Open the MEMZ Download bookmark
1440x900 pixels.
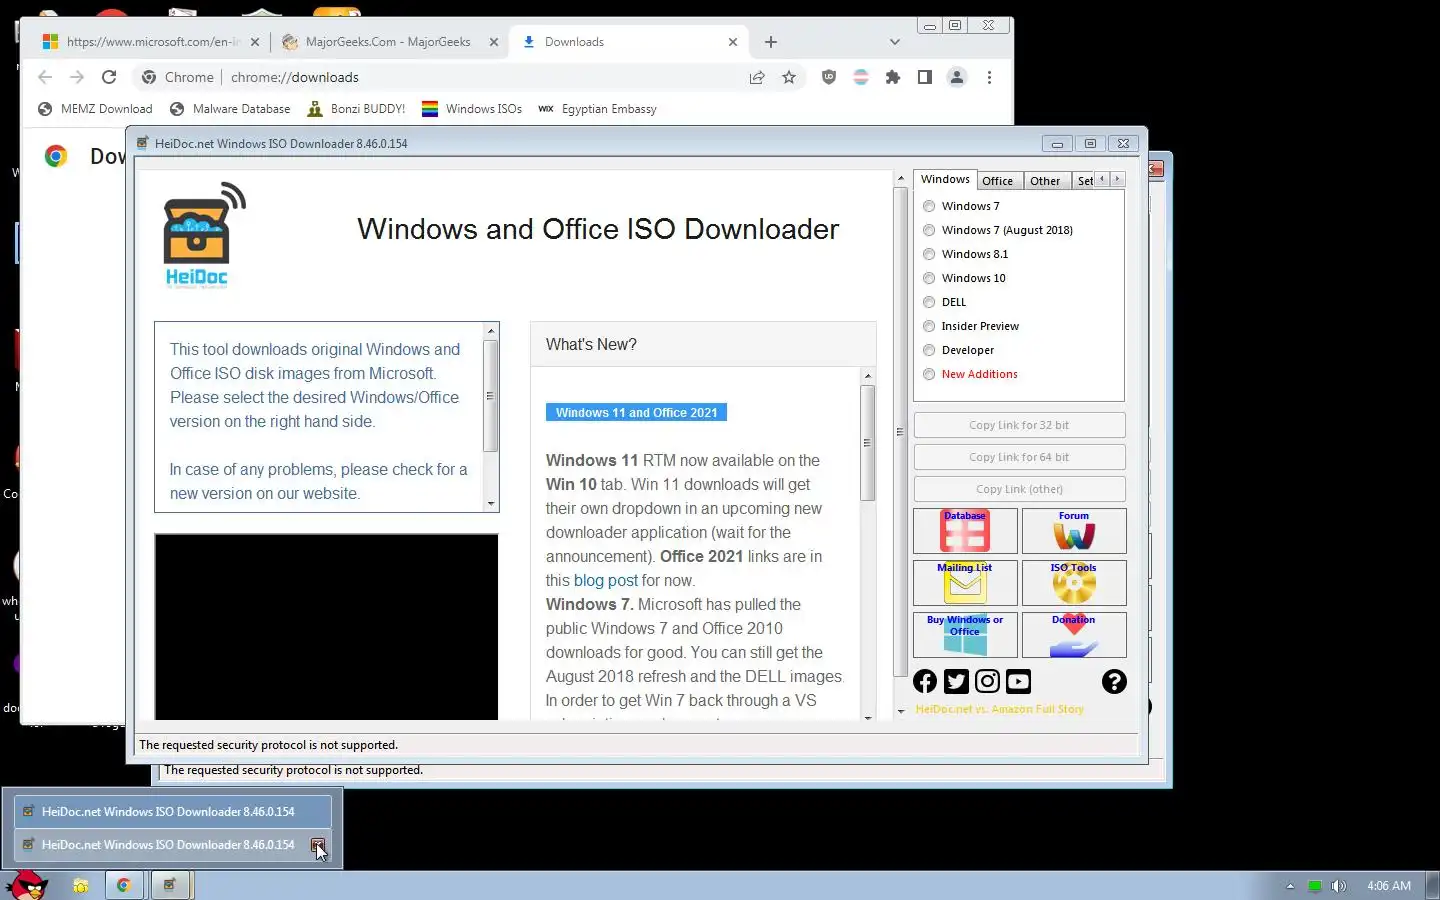(x=95, y=109)
